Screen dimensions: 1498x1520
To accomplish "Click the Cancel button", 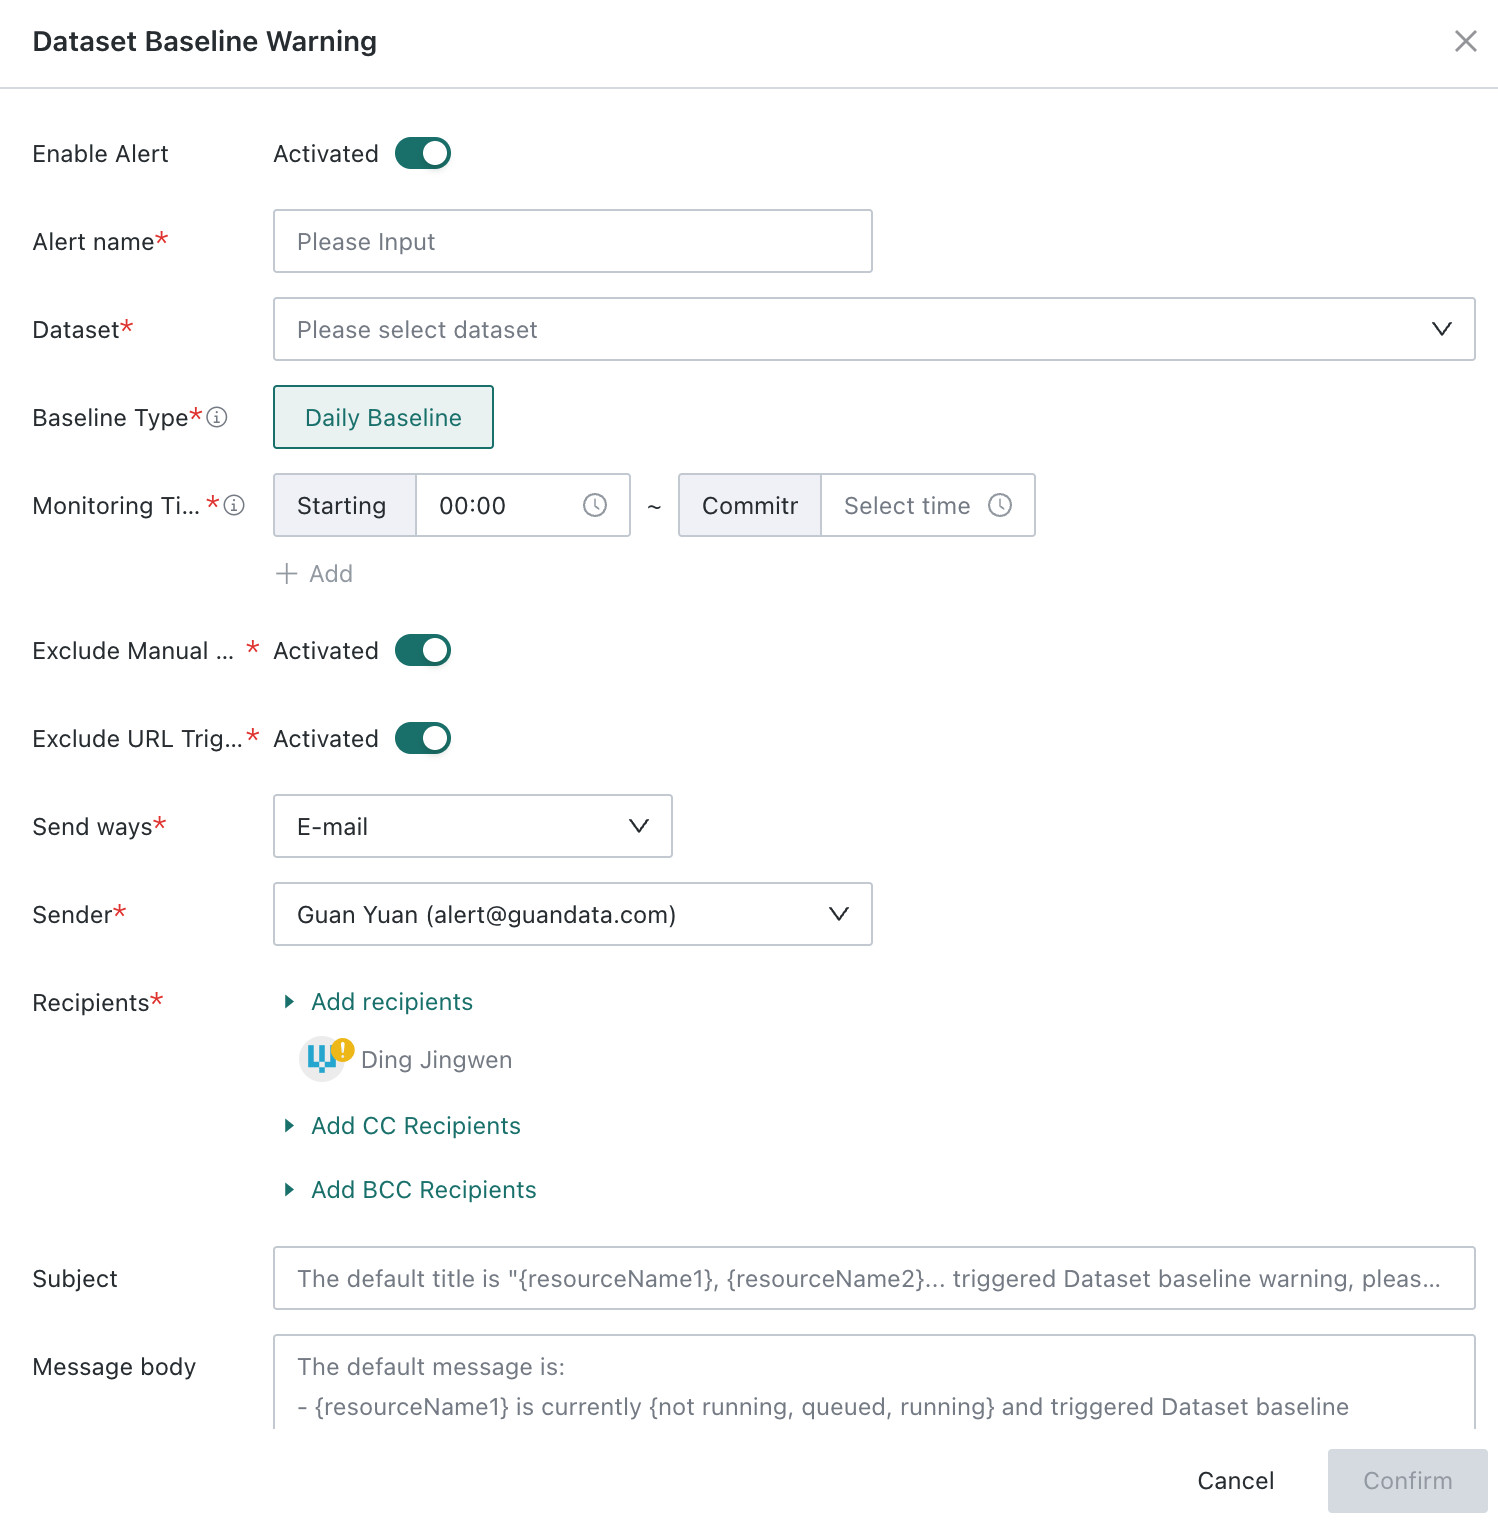I will tap(1236, 1481).
